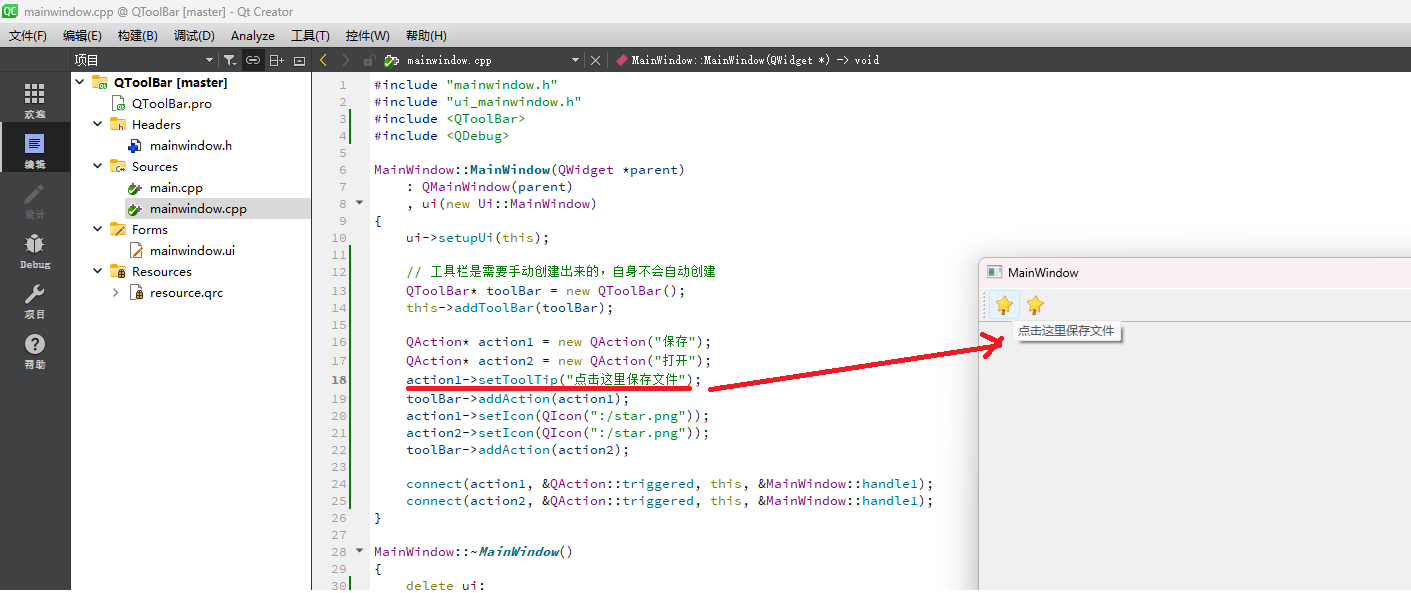Click the Qt Creator logo in title bar
This screenshot has width=1411, height=593.
click(x=9, y=11)
